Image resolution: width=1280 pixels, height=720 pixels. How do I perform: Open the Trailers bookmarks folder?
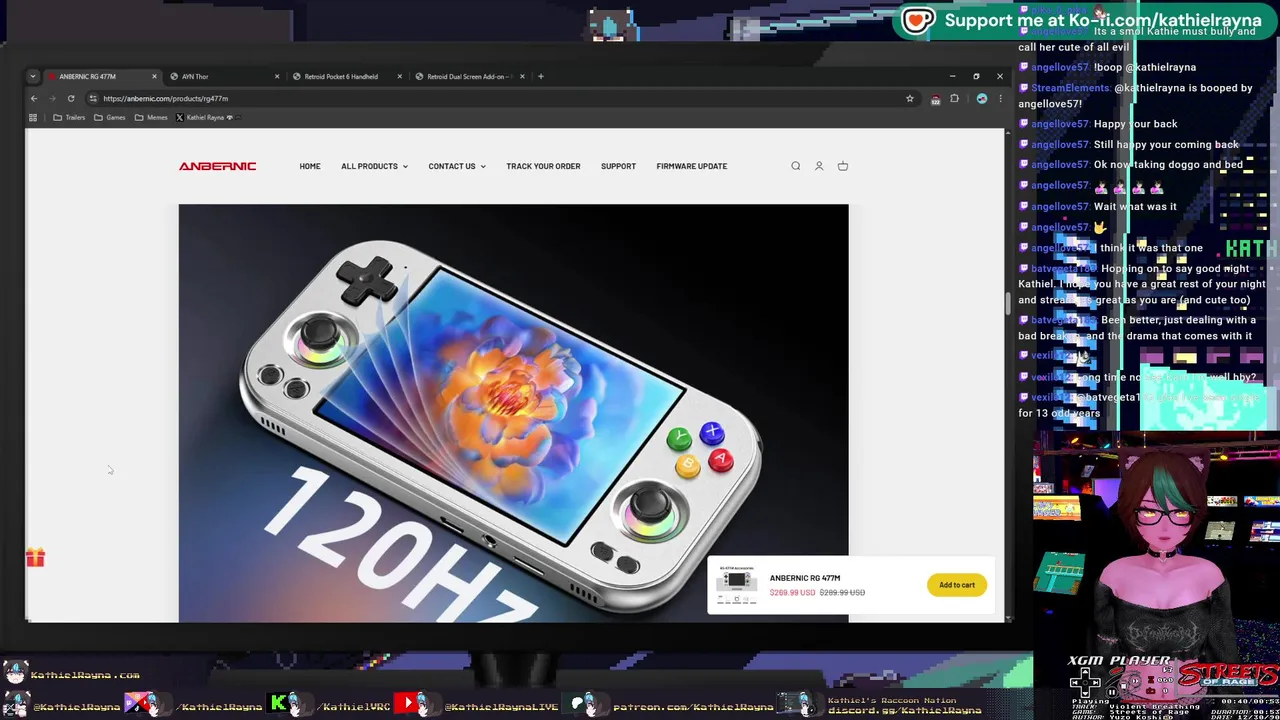(69, 117)
